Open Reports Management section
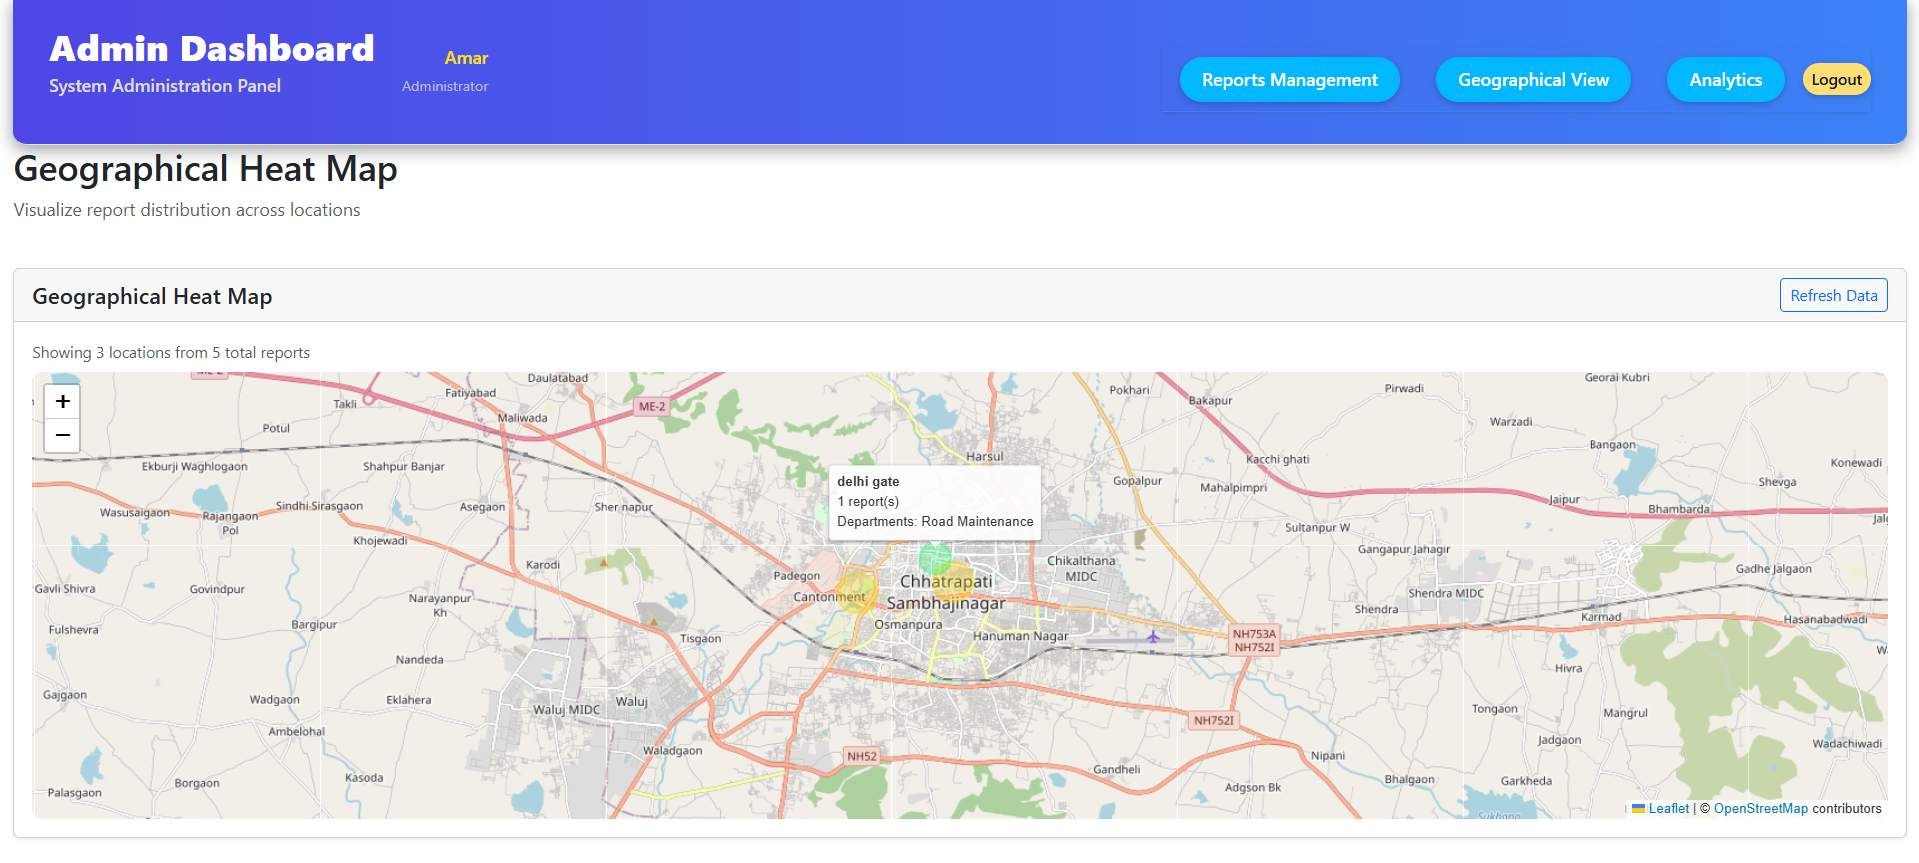 tap(1289, 80)
